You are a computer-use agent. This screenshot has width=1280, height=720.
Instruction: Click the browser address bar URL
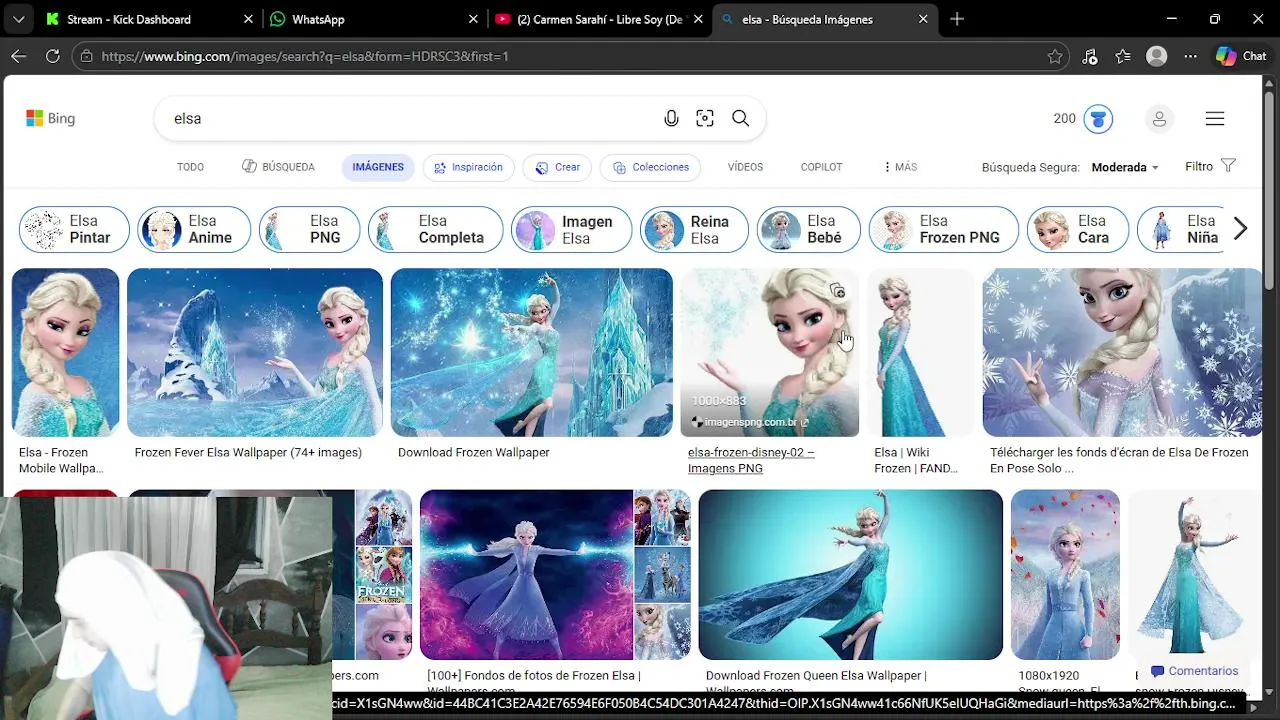305,57
